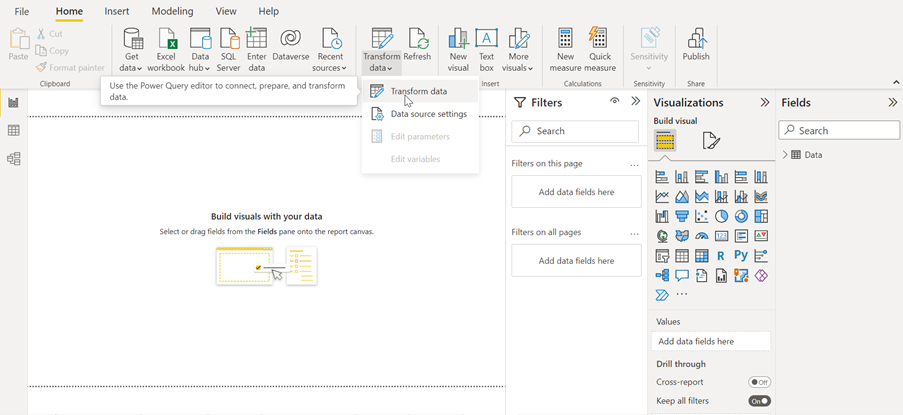Open the Dataverse connector

pyautogui.click(x=291, y=45)
